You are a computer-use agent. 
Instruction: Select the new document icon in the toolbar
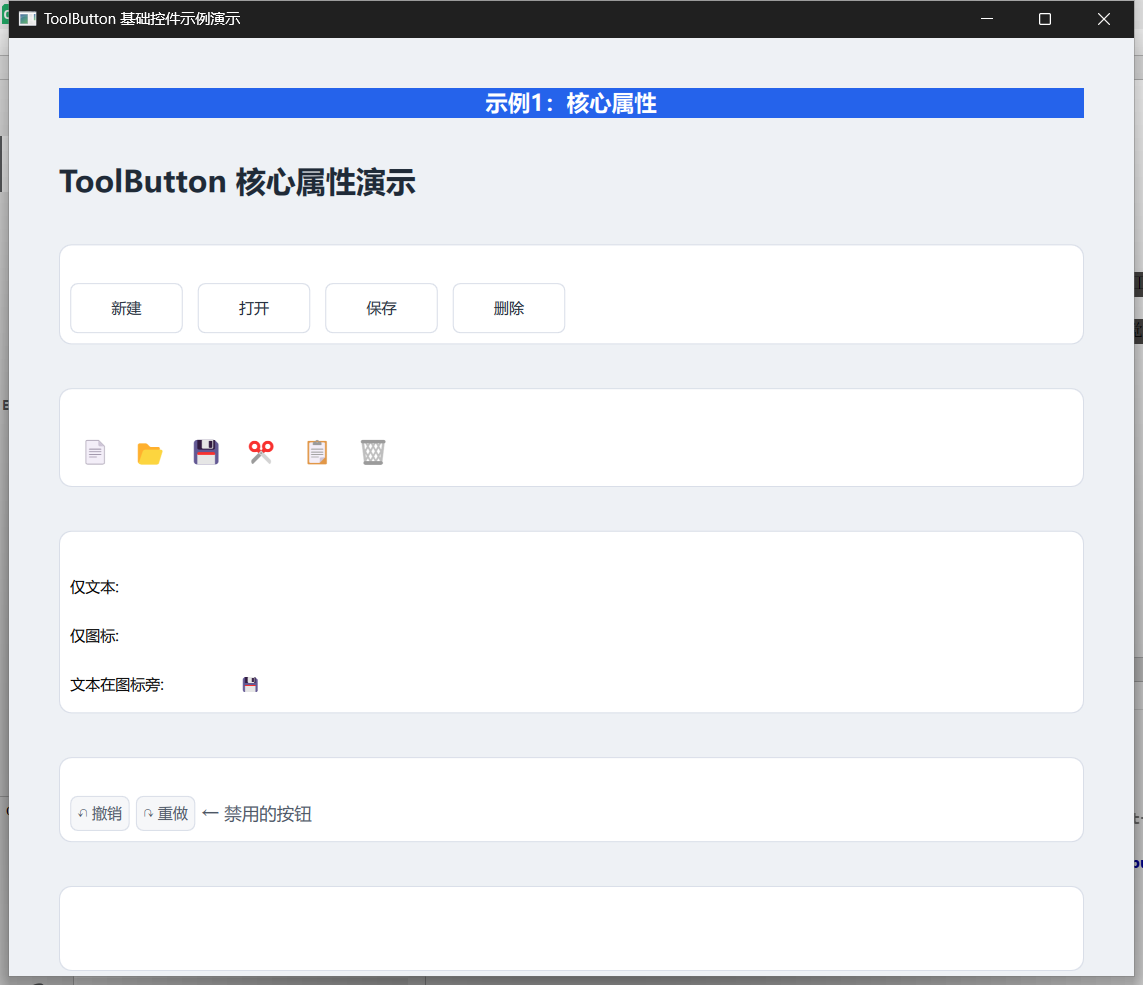click(x=95, y=451)
